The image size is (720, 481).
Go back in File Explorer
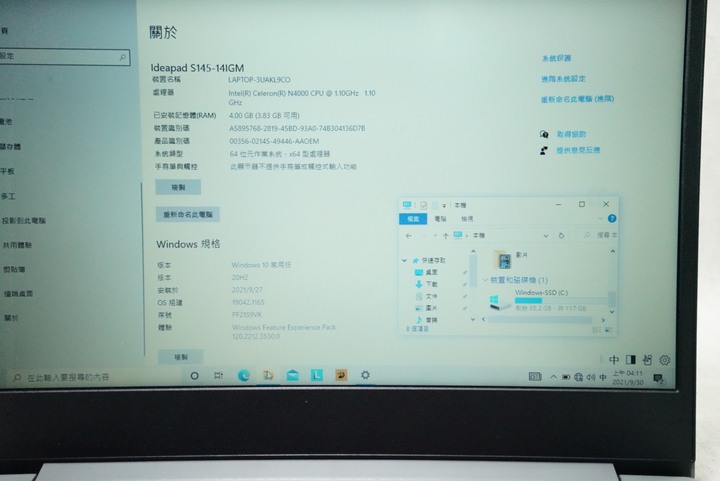409,236
